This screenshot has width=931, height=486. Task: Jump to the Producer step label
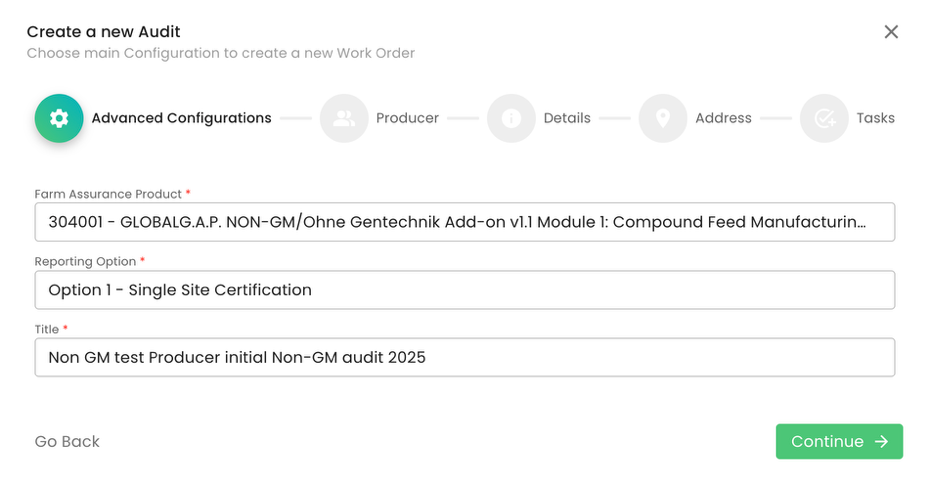[407, 118]
